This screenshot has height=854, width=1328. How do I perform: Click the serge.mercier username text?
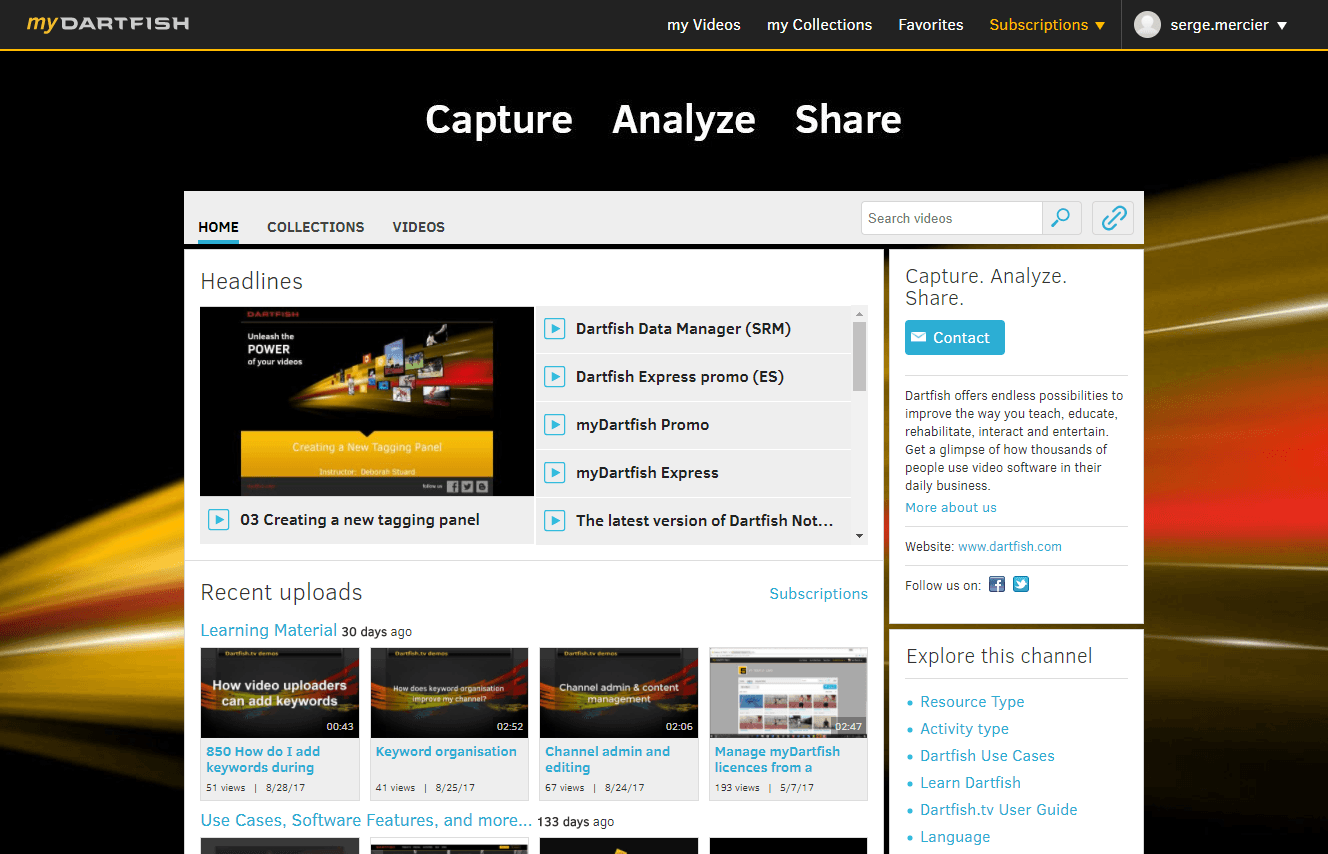pyautogui.click(x=1219, y=25)
